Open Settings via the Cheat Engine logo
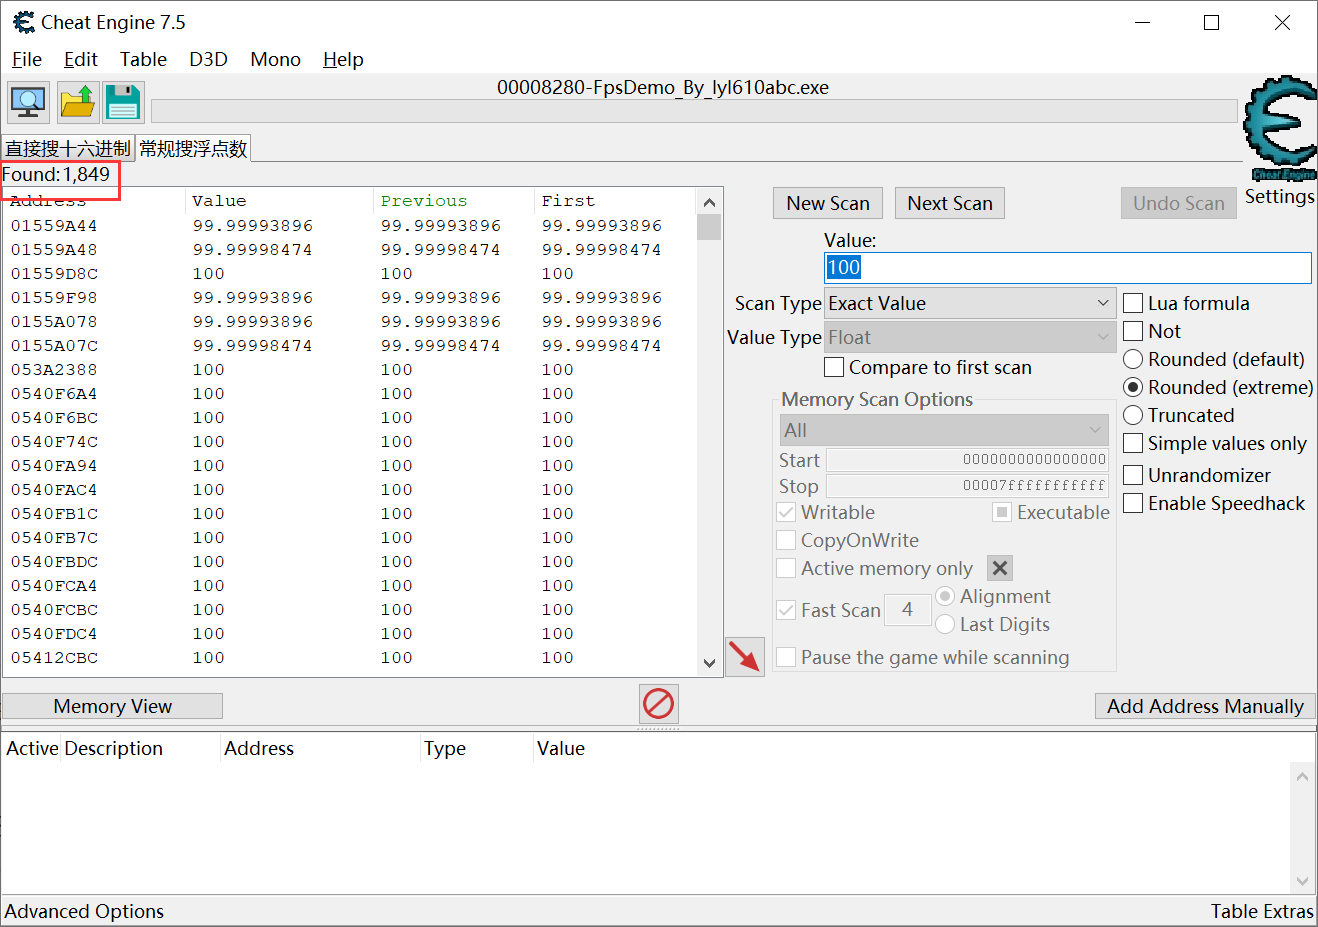1318x927 pixels. (1280, 128)
